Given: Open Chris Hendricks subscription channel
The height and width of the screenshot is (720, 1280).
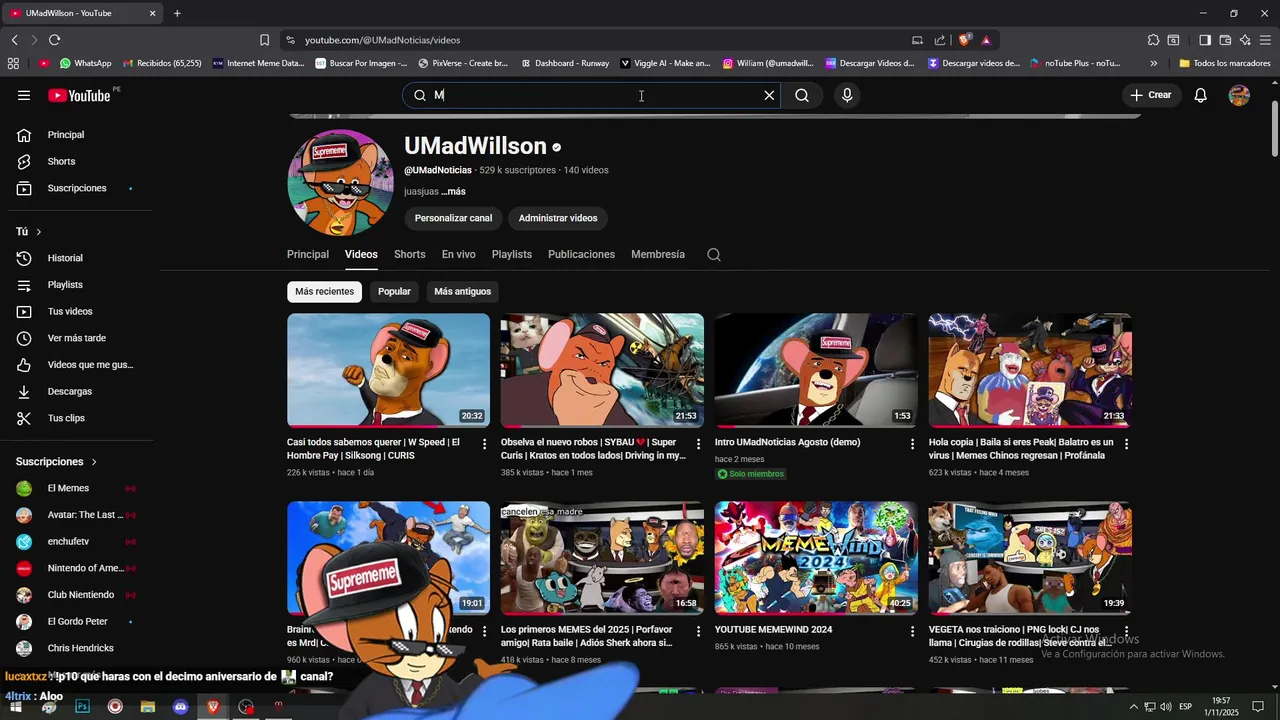Looking at the screenshot, I should point(80,648).
